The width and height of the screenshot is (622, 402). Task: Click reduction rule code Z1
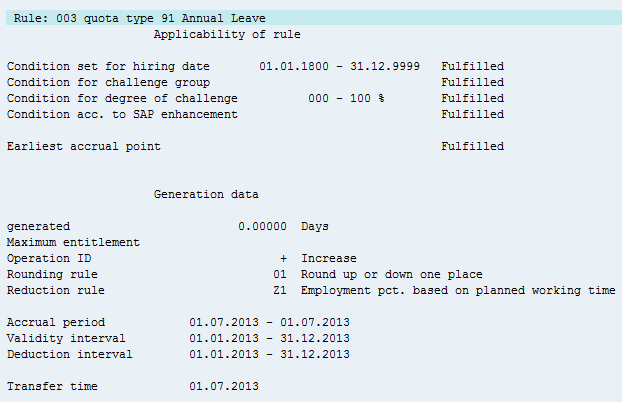coord(280,290)
